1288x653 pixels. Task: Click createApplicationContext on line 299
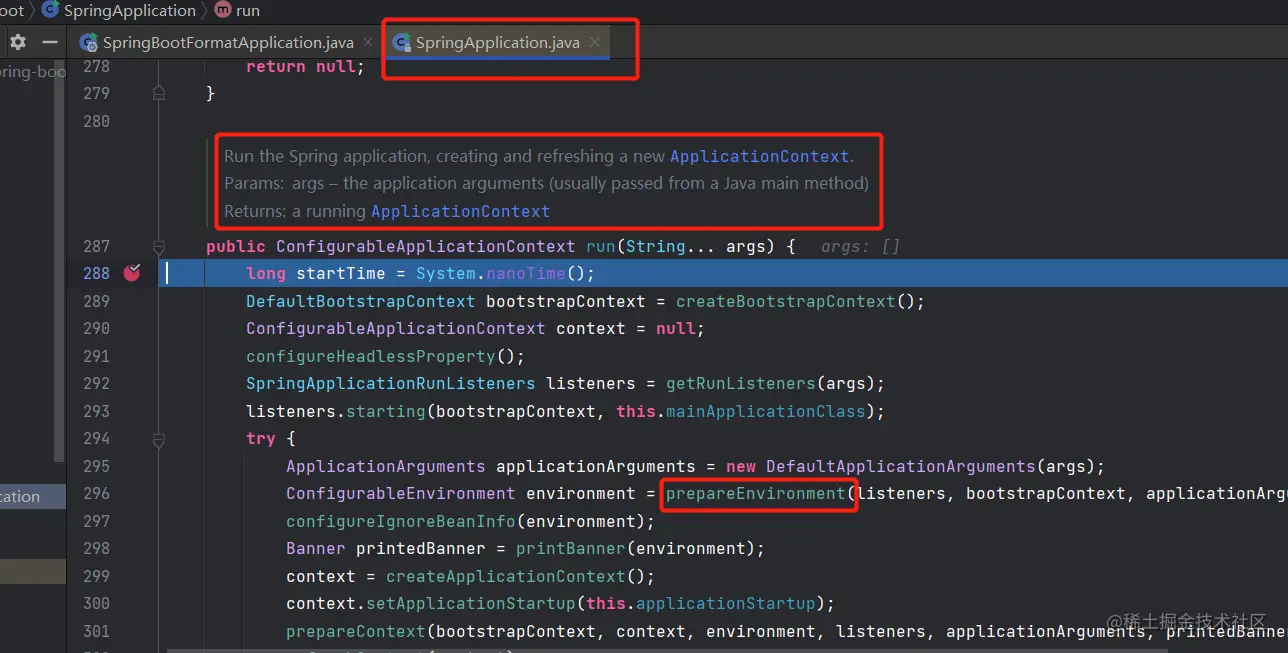click(506, 576)
